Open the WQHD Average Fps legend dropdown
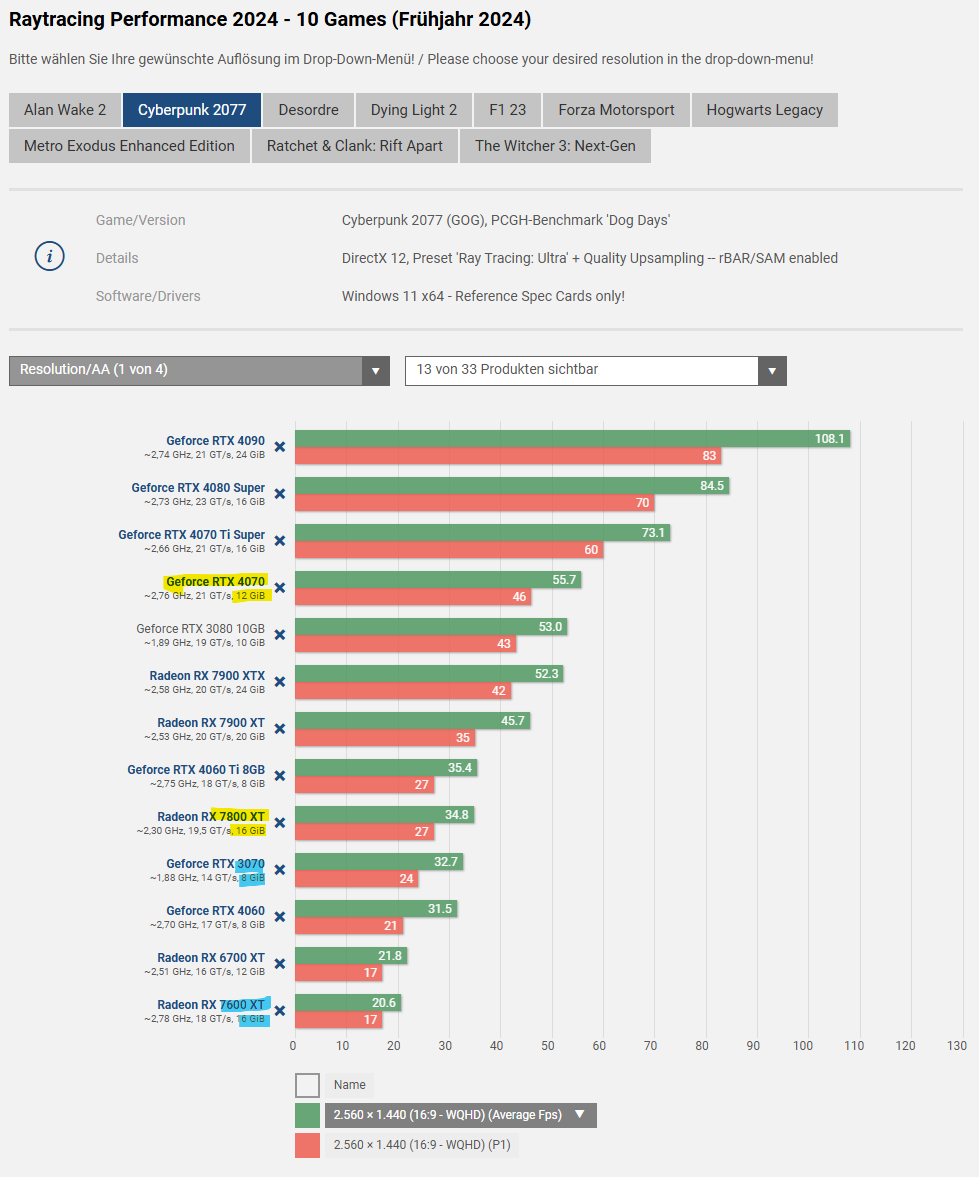 (x=460, y=1115)
